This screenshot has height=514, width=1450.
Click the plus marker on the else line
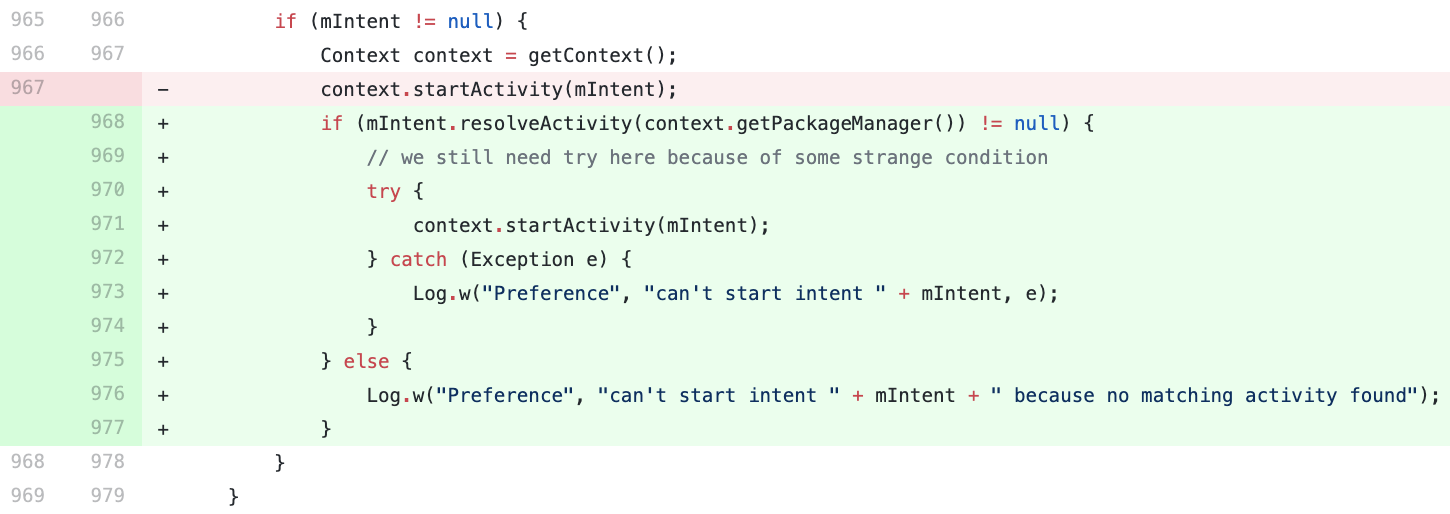163,361
